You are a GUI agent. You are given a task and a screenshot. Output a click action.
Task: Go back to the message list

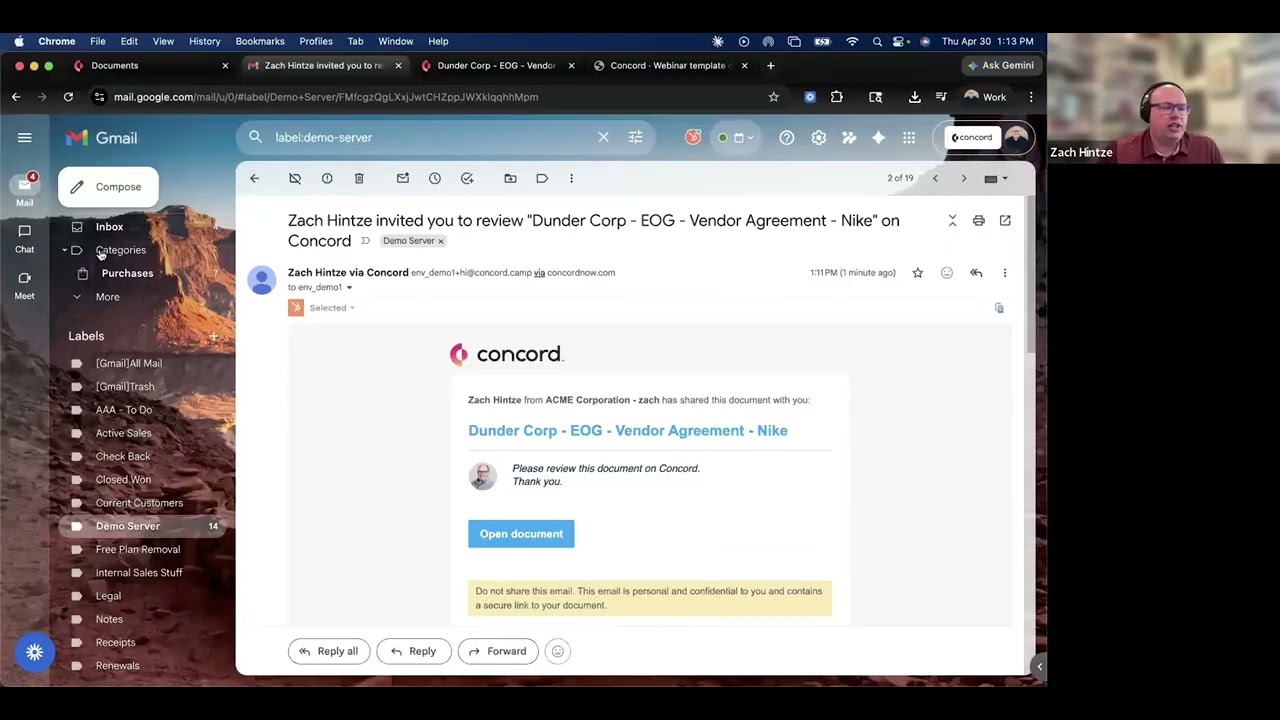[254, 178]
